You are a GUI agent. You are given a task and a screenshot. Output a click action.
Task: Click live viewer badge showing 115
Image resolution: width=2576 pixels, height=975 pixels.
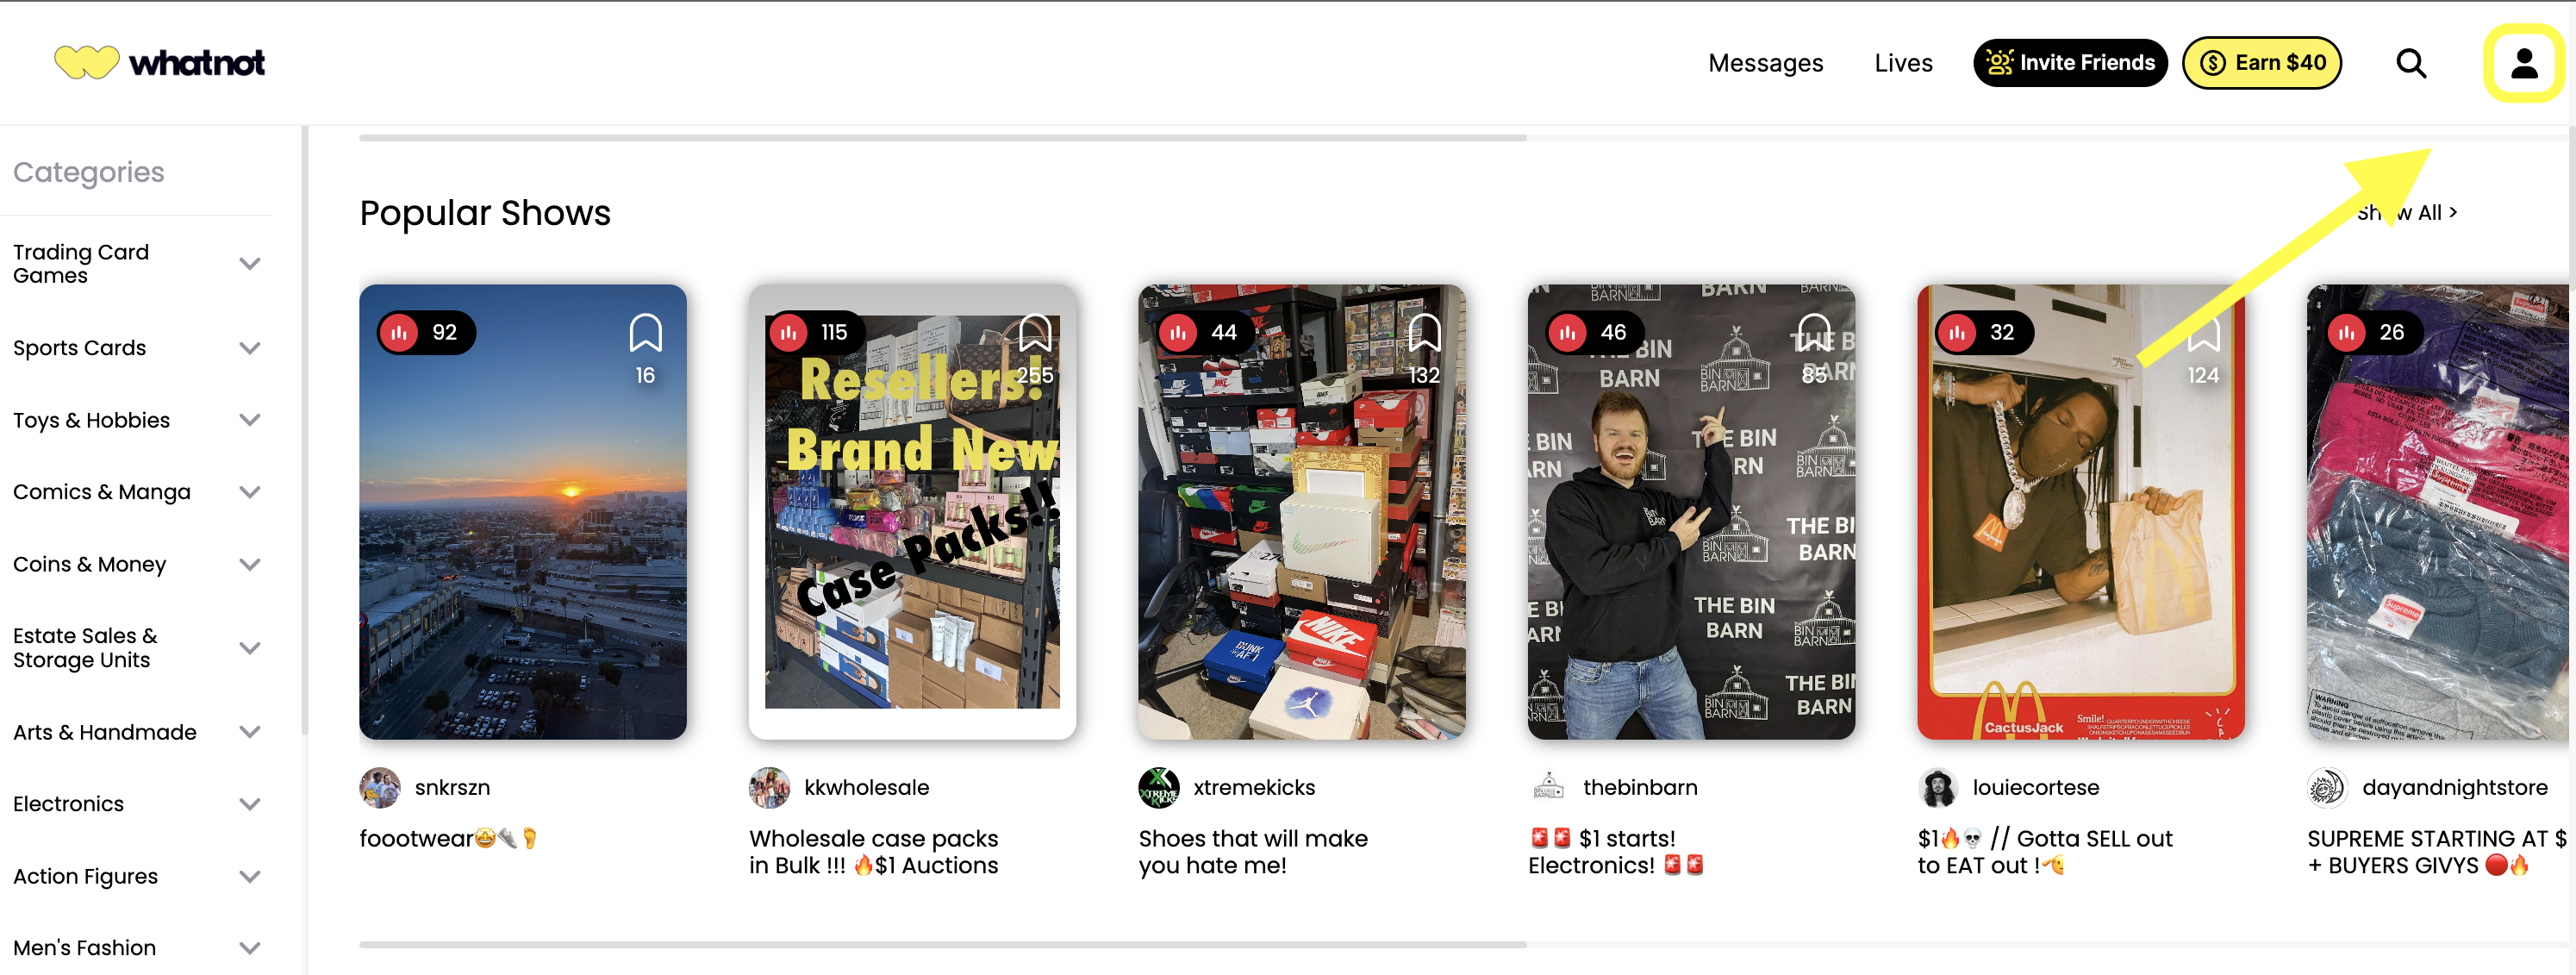tap(815, 332)
